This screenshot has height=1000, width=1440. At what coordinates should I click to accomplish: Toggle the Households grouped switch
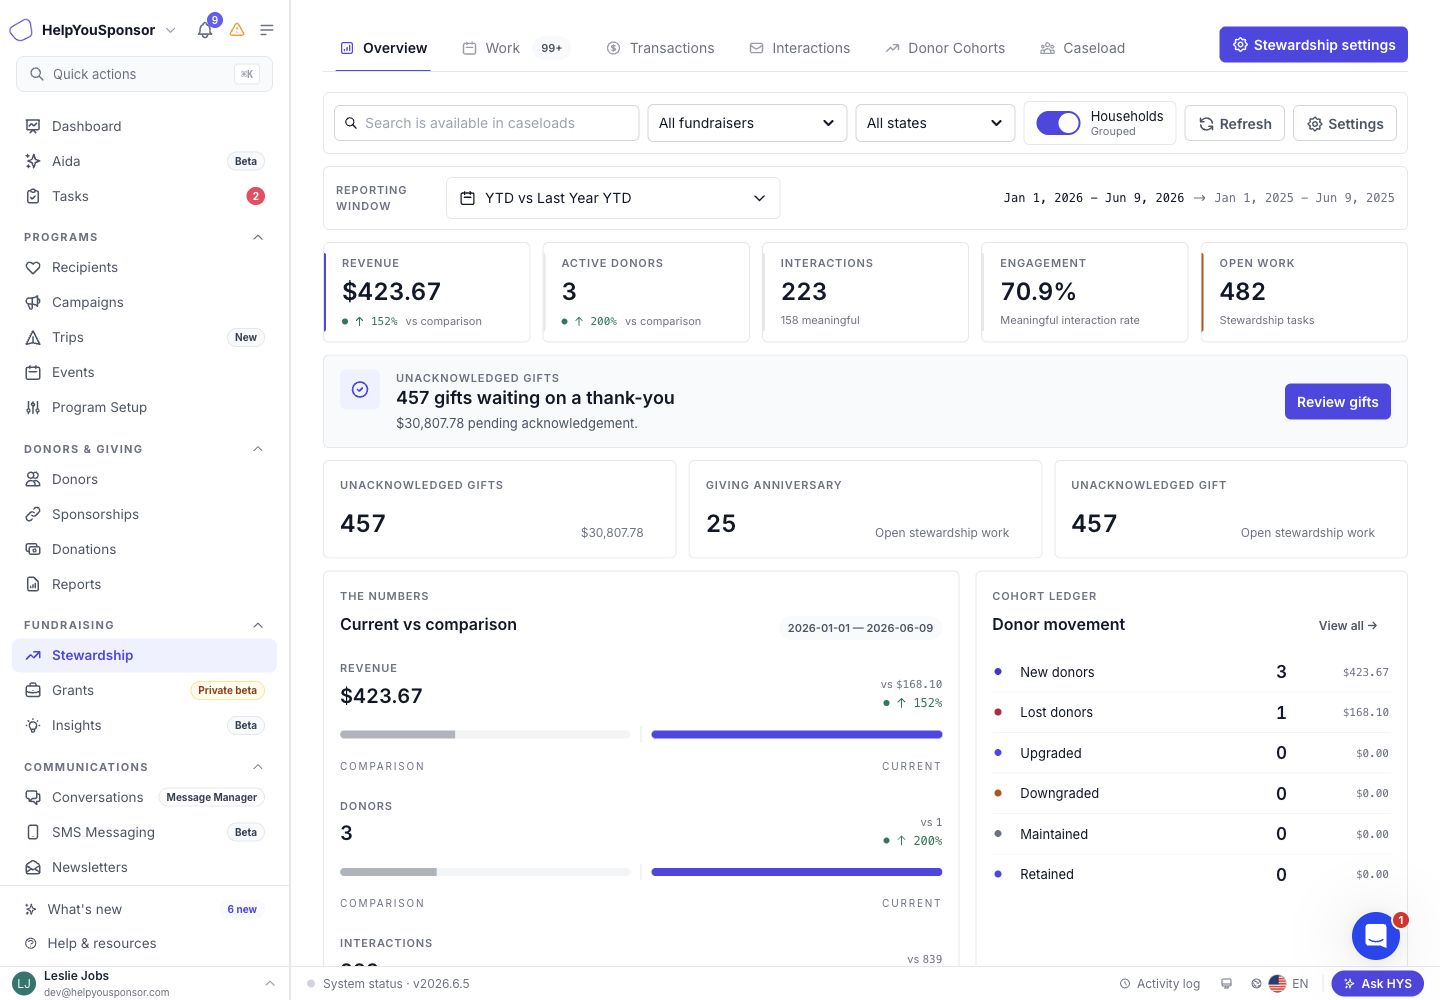click(1058, 123)
